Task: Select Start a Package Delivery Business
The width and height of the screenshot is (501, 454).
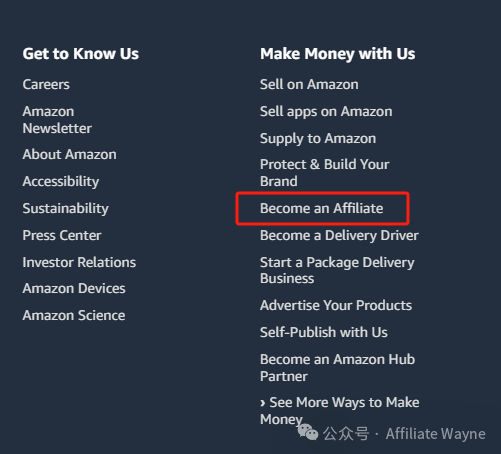Action: point(337,270)
